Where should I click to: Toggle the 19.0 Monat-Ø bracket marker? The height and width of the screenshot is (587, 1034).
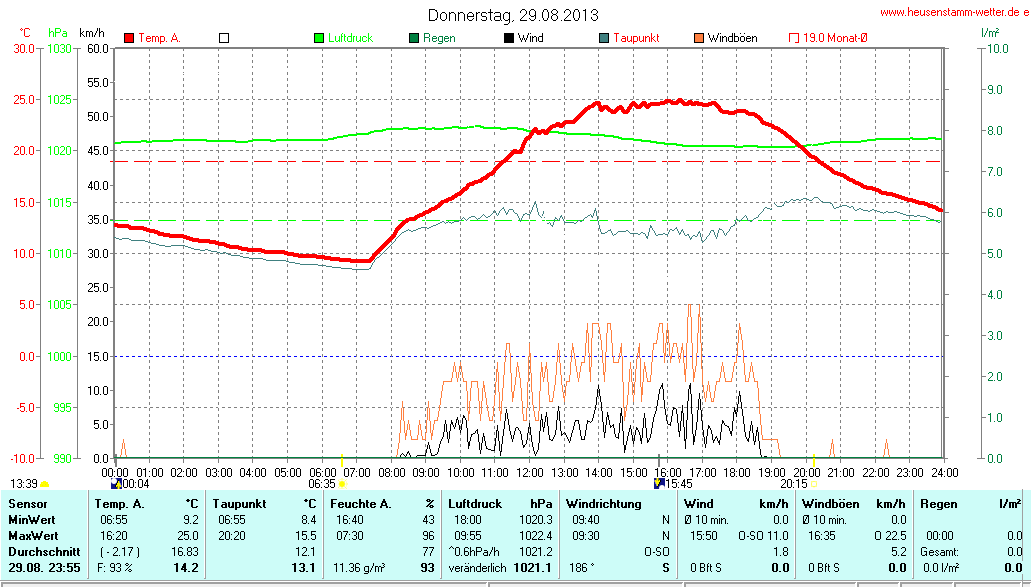(x=794, y=38)
